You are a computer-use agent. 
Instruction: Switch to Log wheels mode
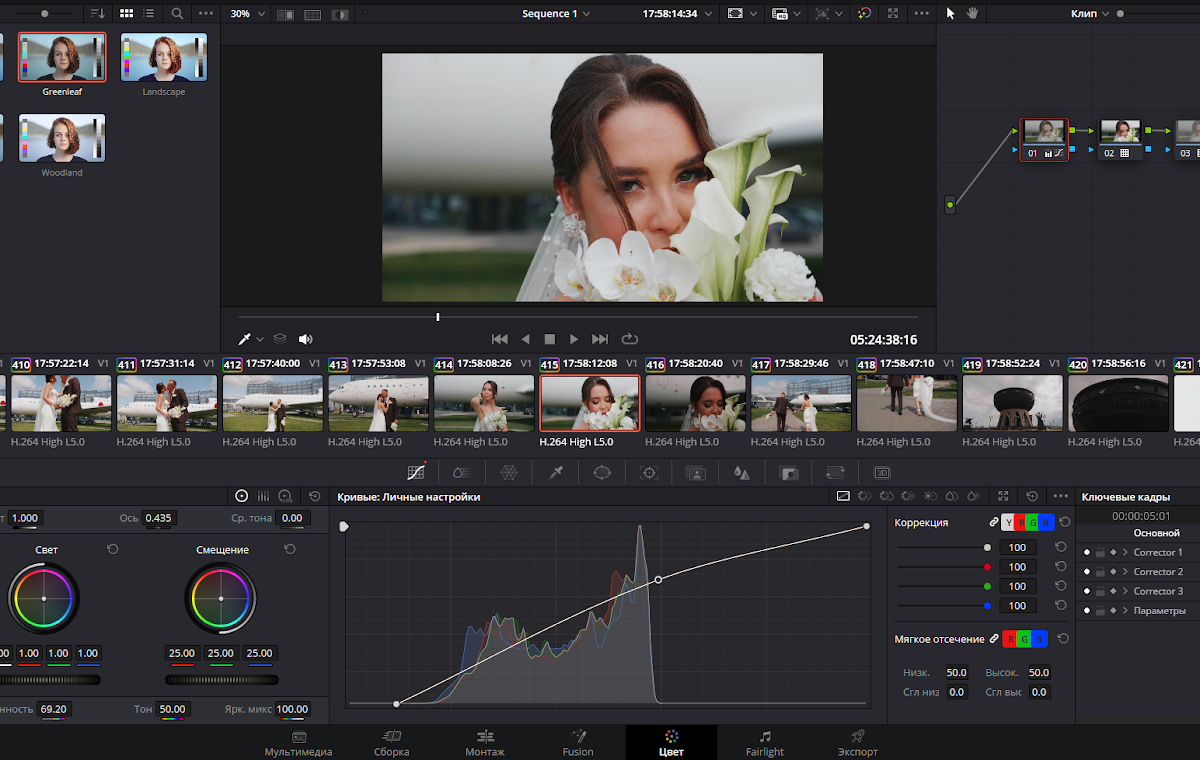(286, 496)
